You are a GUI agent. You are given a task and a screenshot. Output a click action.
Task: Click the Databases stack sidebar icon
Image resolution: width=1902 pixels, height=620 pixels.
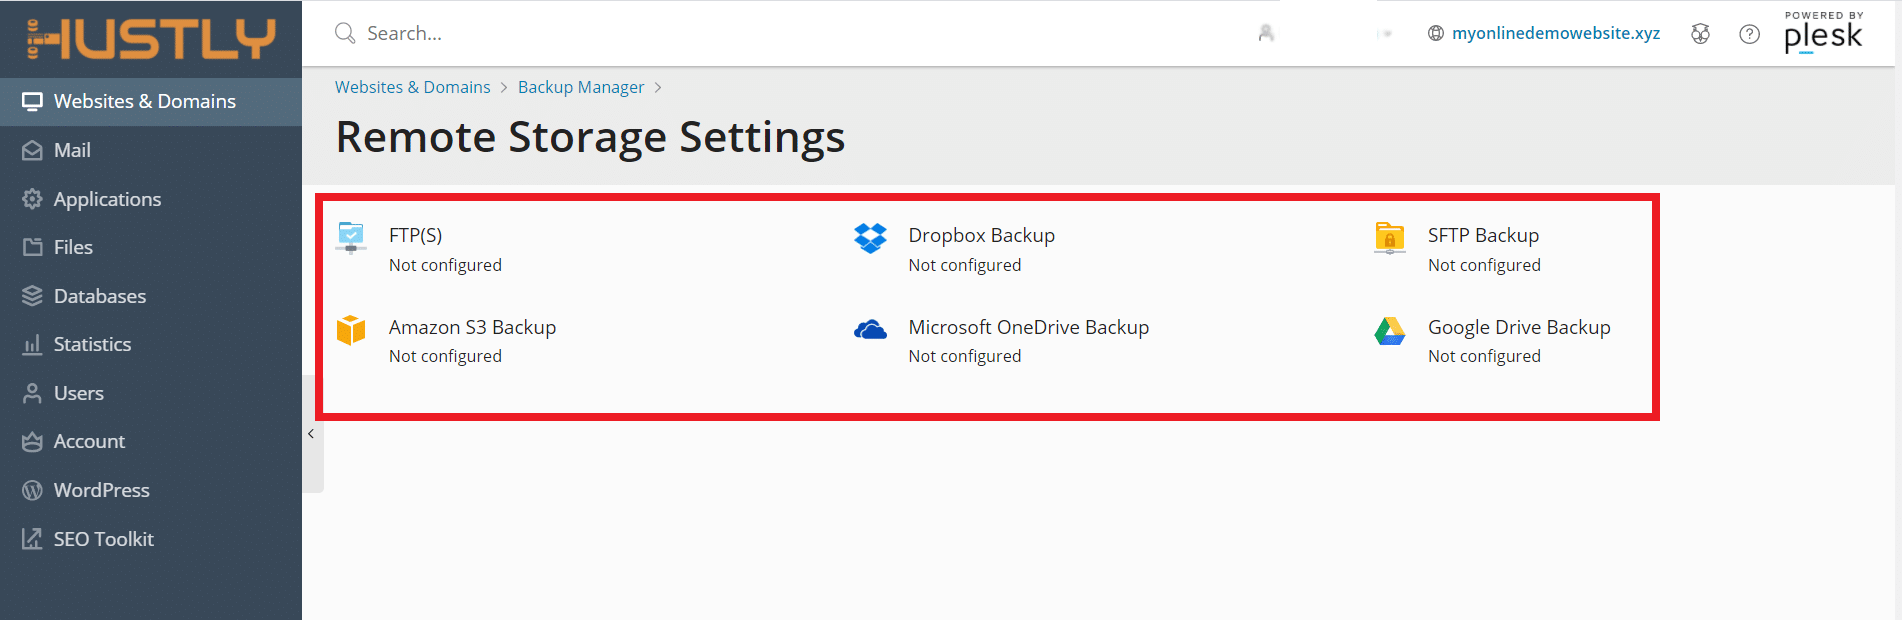[33, 296]
